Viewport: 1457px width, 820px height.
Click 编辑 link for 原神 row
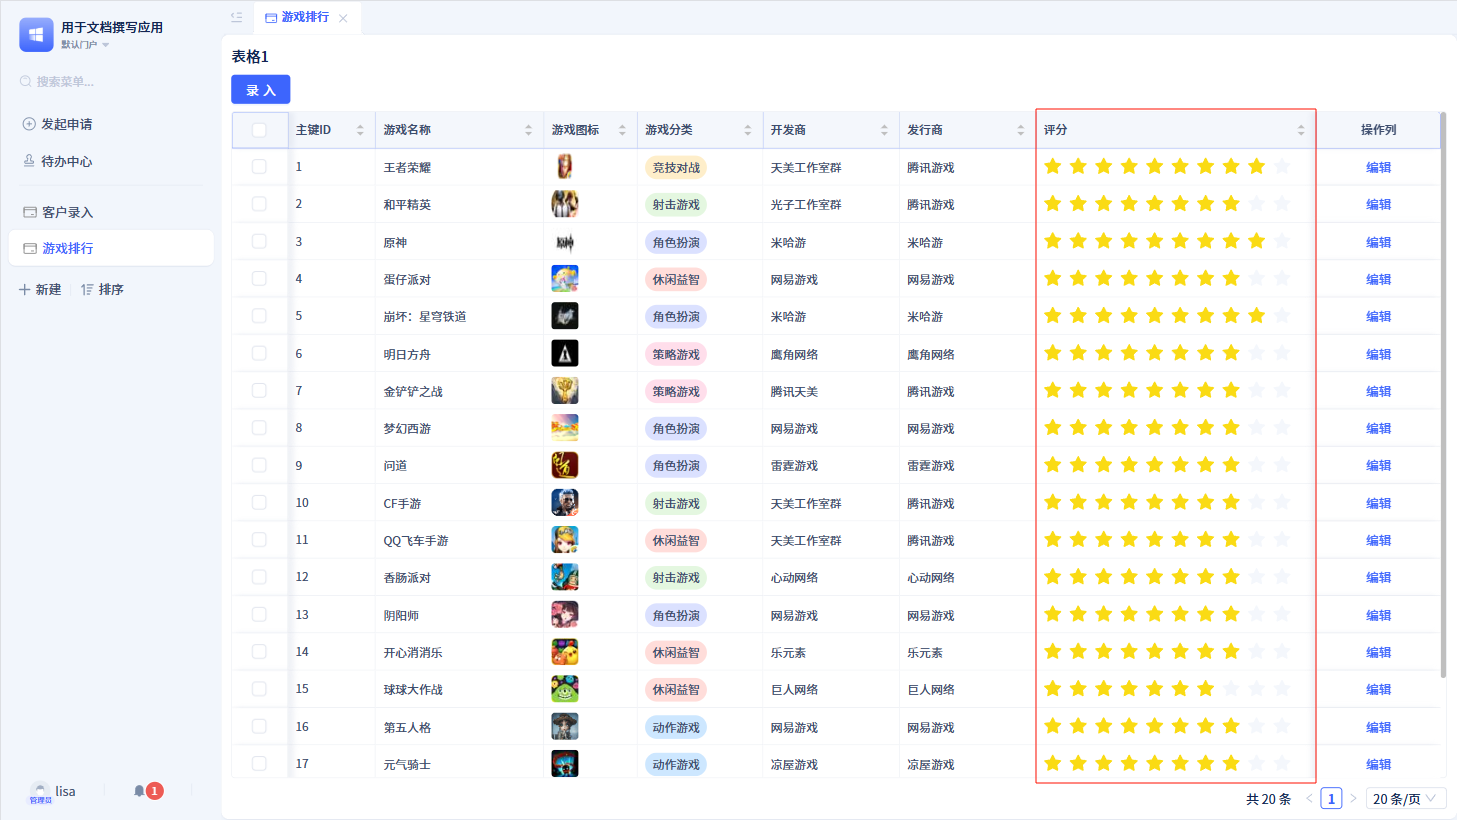point(1378,242)
